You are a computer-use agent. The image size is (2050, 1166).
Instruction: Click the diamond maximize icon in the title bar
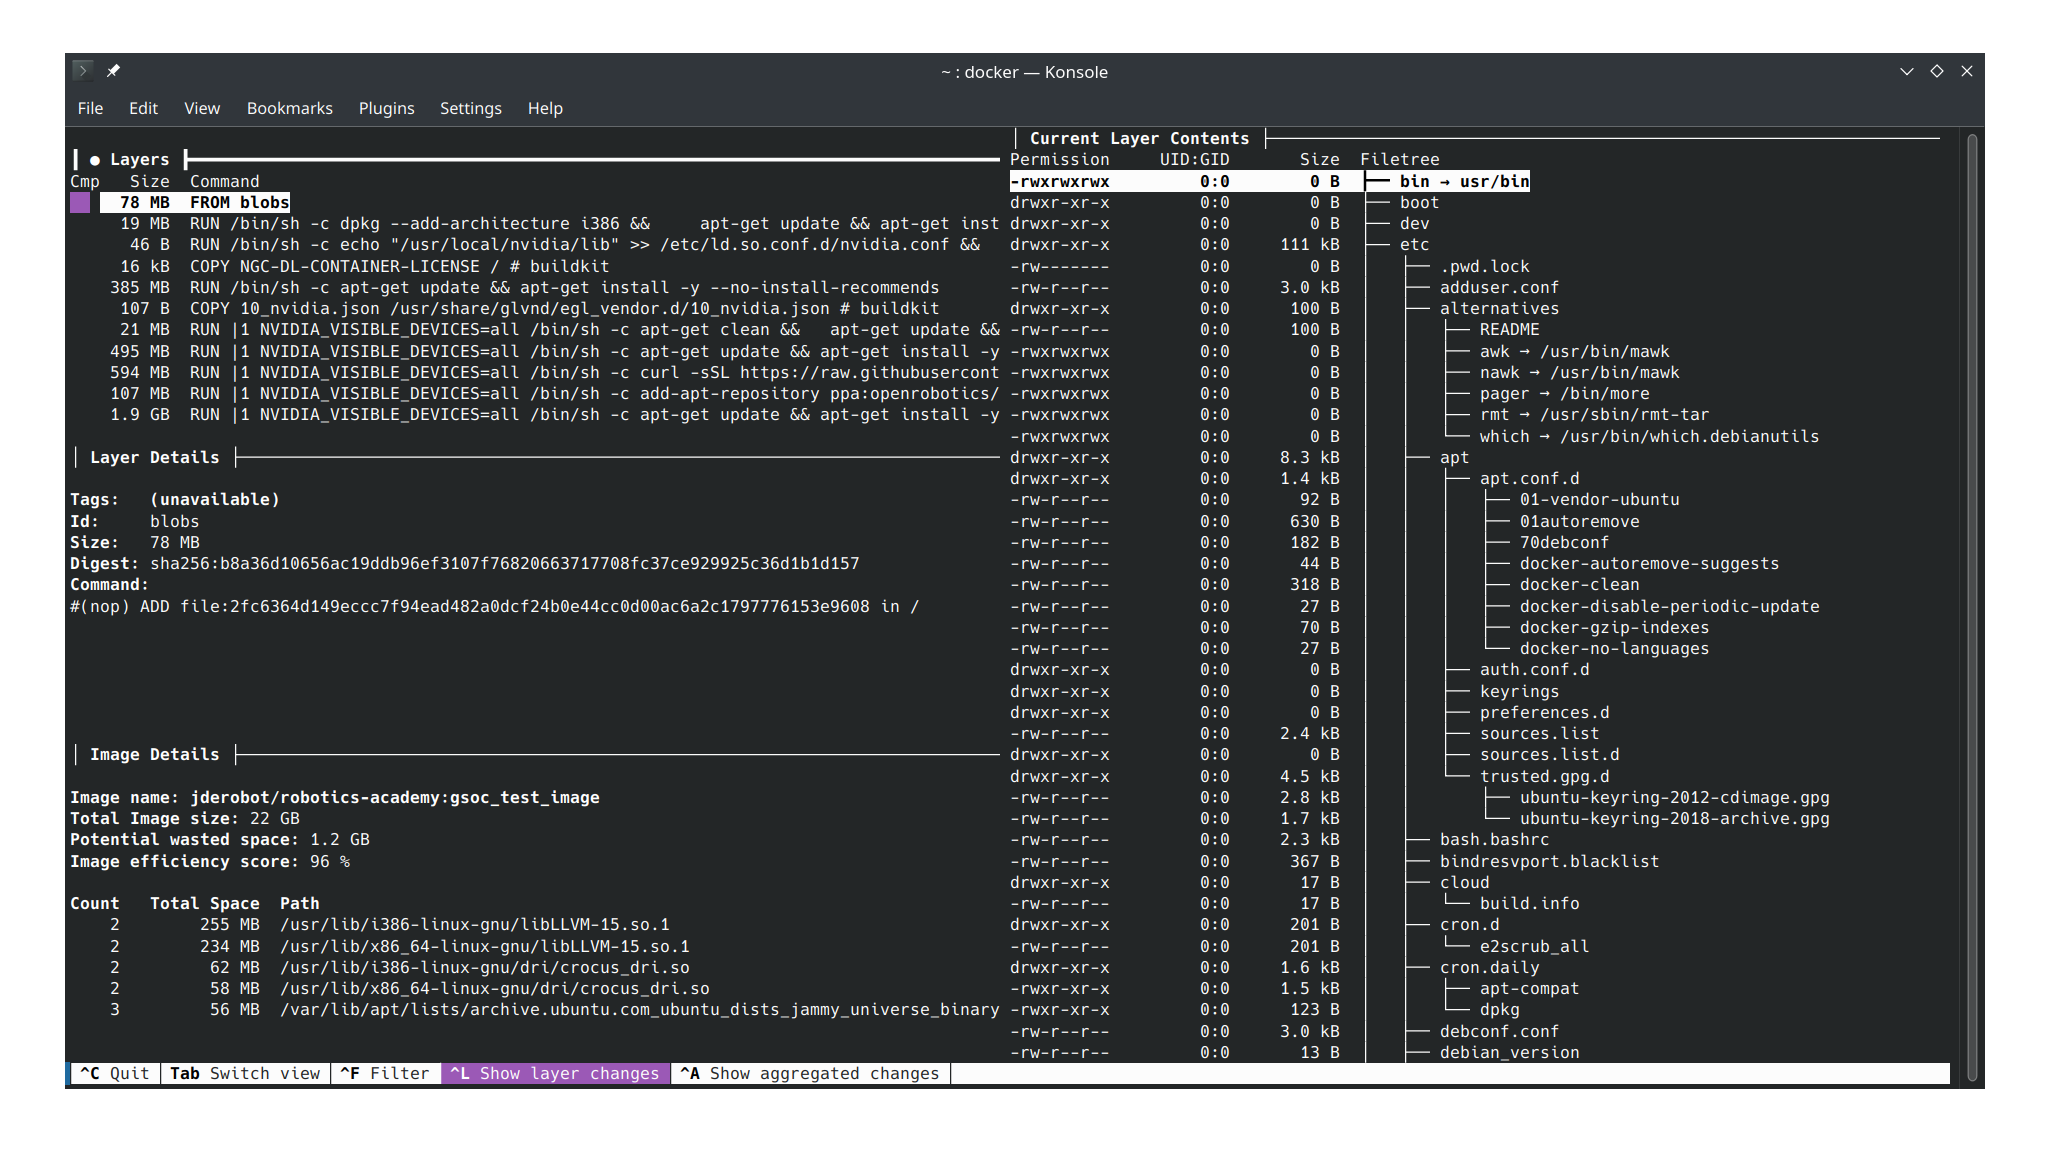pyautogui.click(x=1937, y=71)
